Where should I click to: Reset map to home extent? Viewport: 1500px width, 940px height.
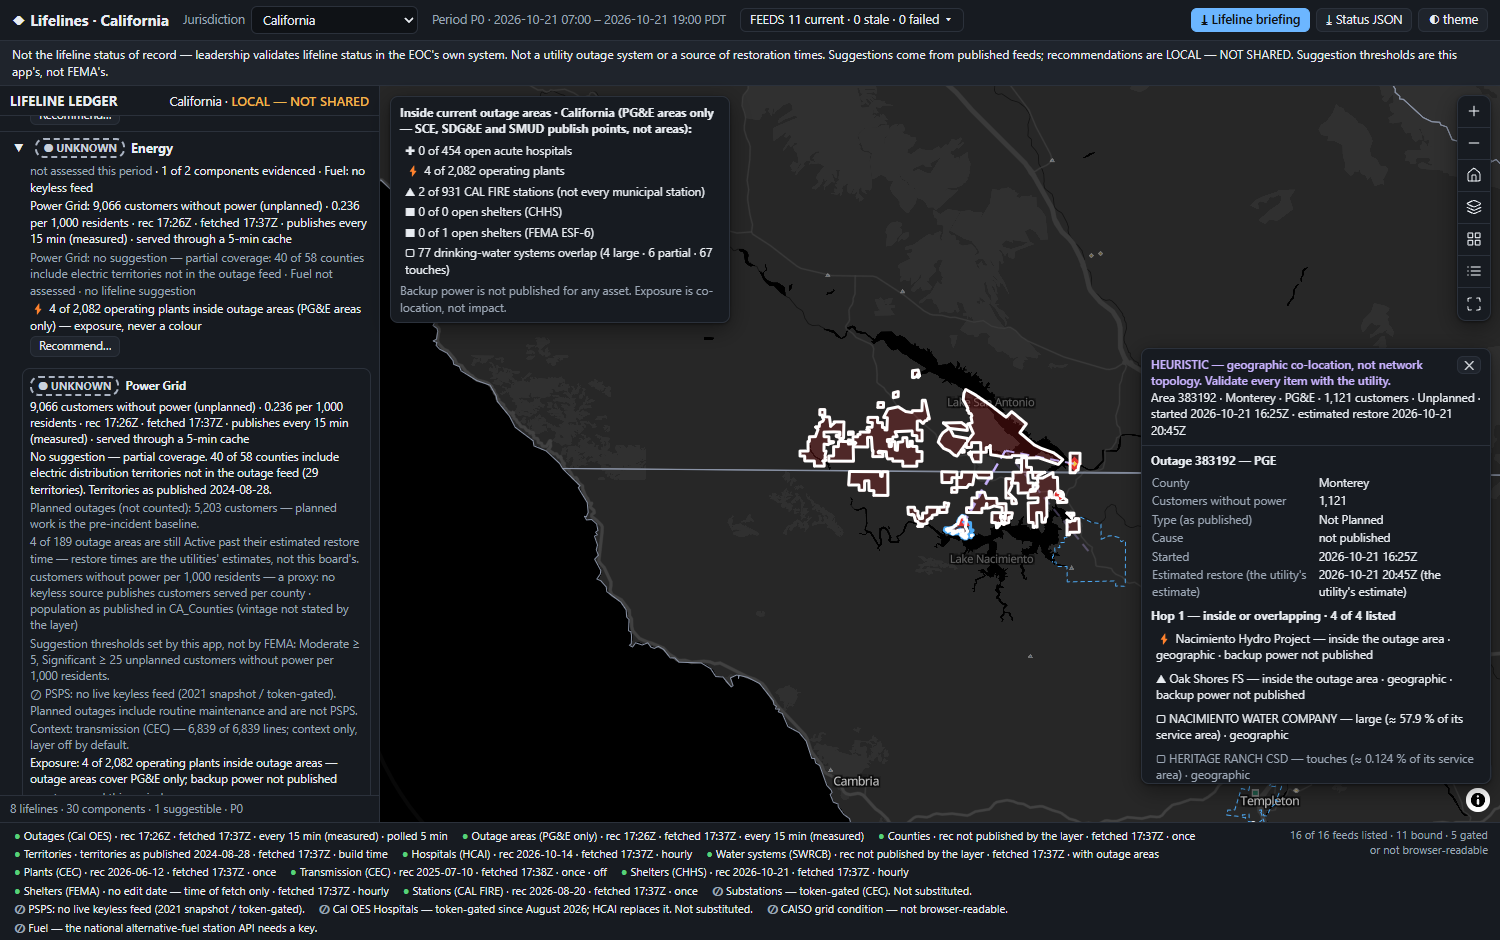click(x=1474, y=175)
